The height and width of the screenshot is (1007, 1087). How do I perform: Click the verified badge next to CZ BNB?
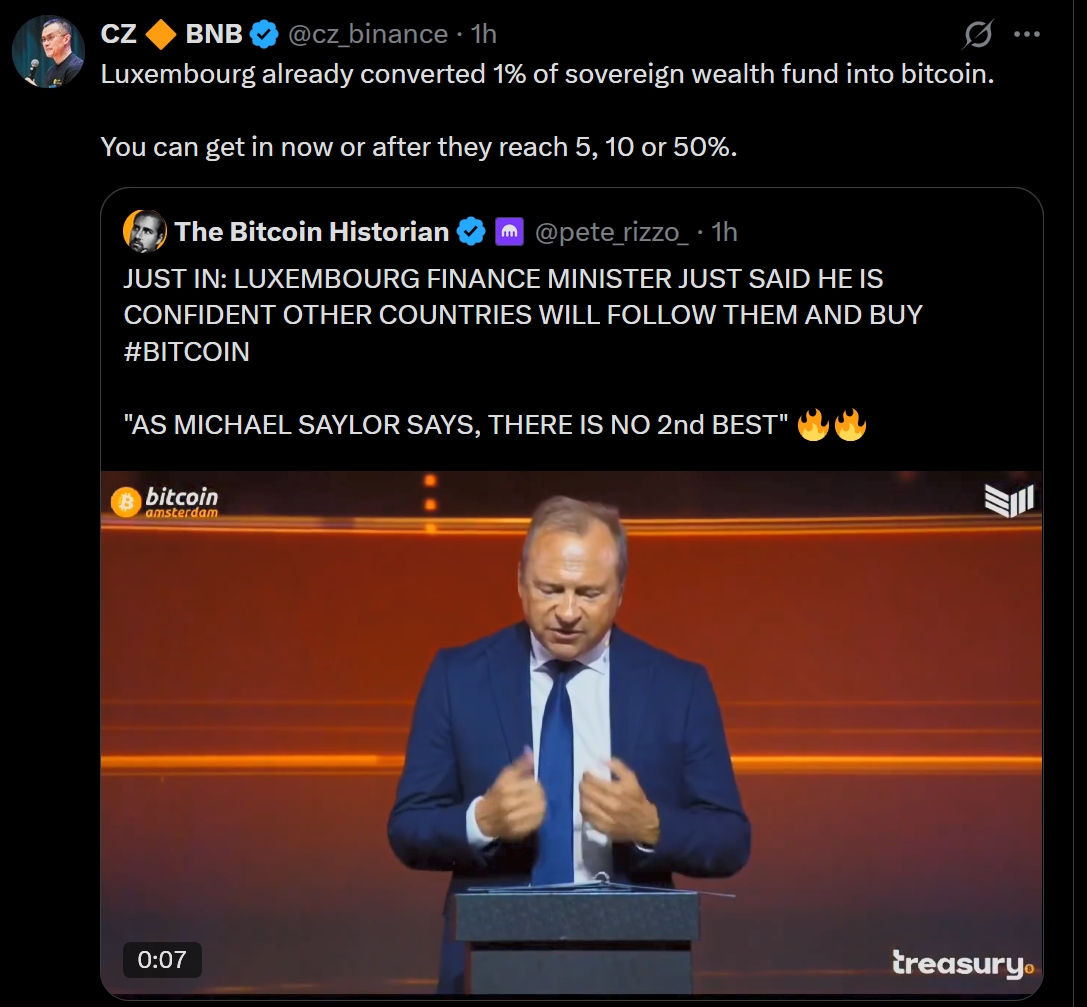click(264, 34)
